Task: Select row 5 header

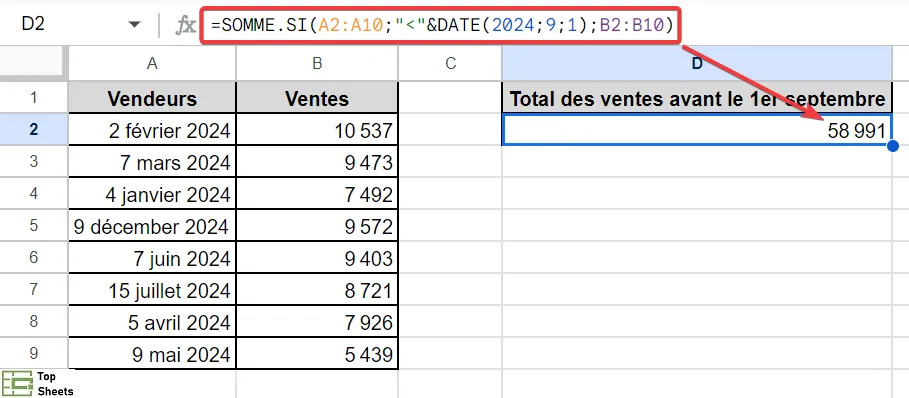Action: [34, 225]
